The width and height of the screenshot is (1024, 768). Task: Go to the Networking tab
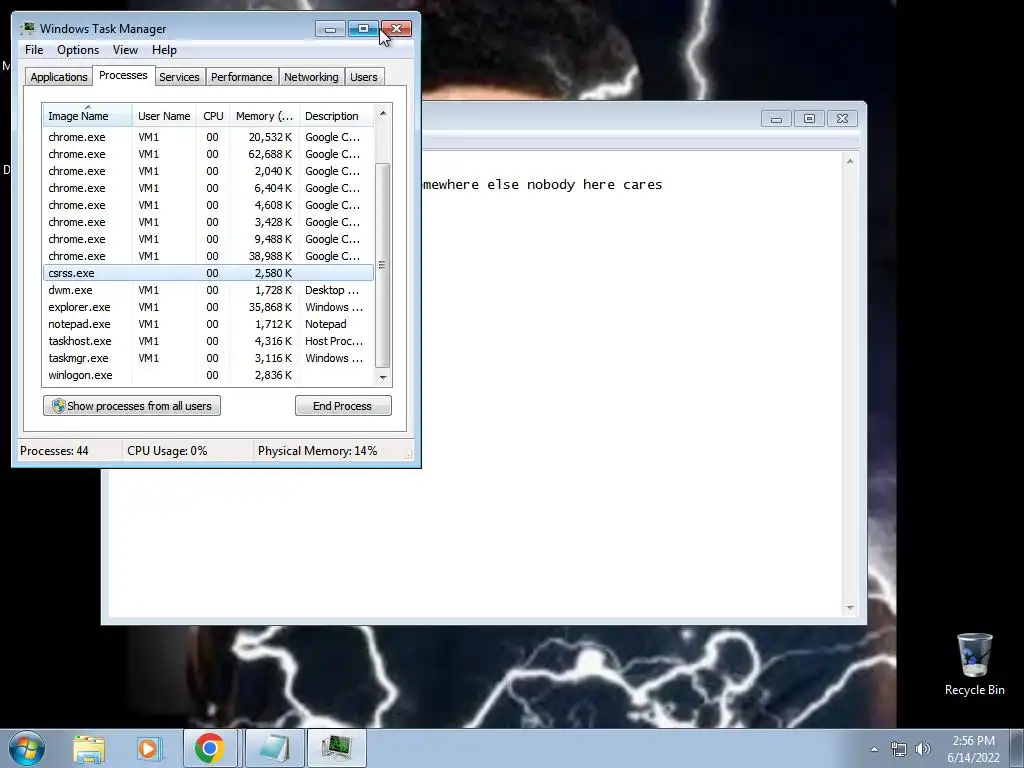(x=312, y=77)
